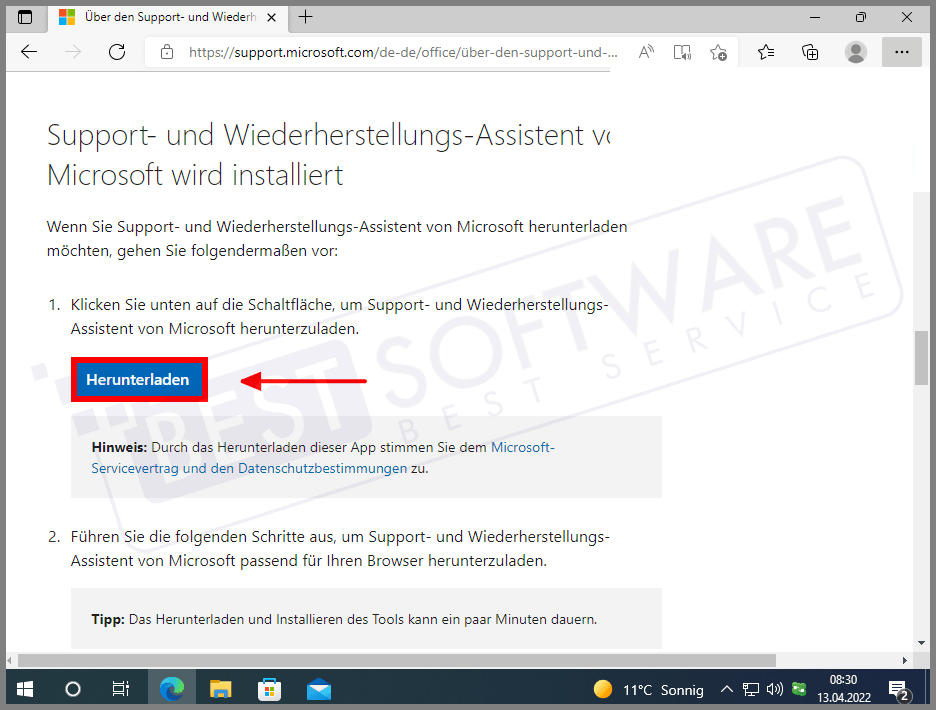Open the browser profile avatar
Image resolution: width=936 pixels, height=710 pixels.
[x=856, y=52]
